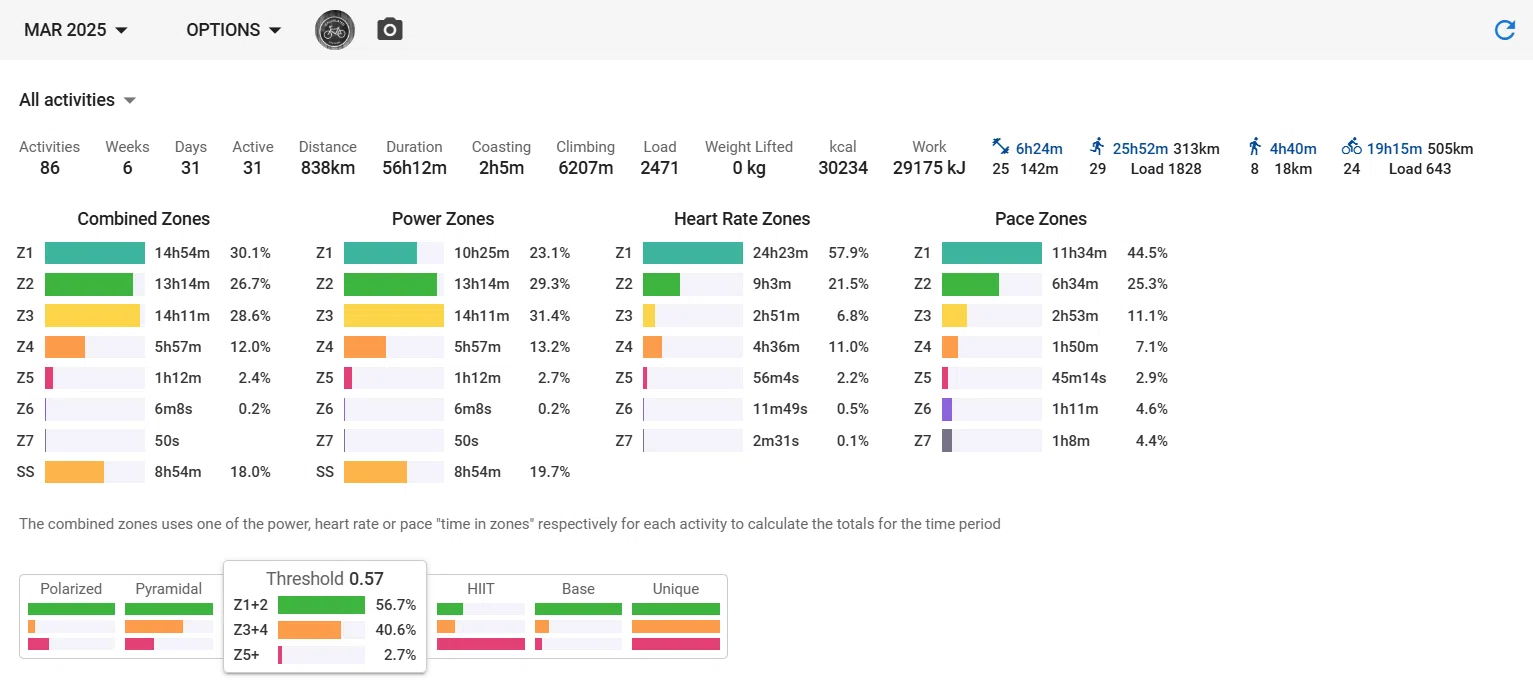
Task: Click the run icon beside 25h52m
Action: [x=1097, y=147]
